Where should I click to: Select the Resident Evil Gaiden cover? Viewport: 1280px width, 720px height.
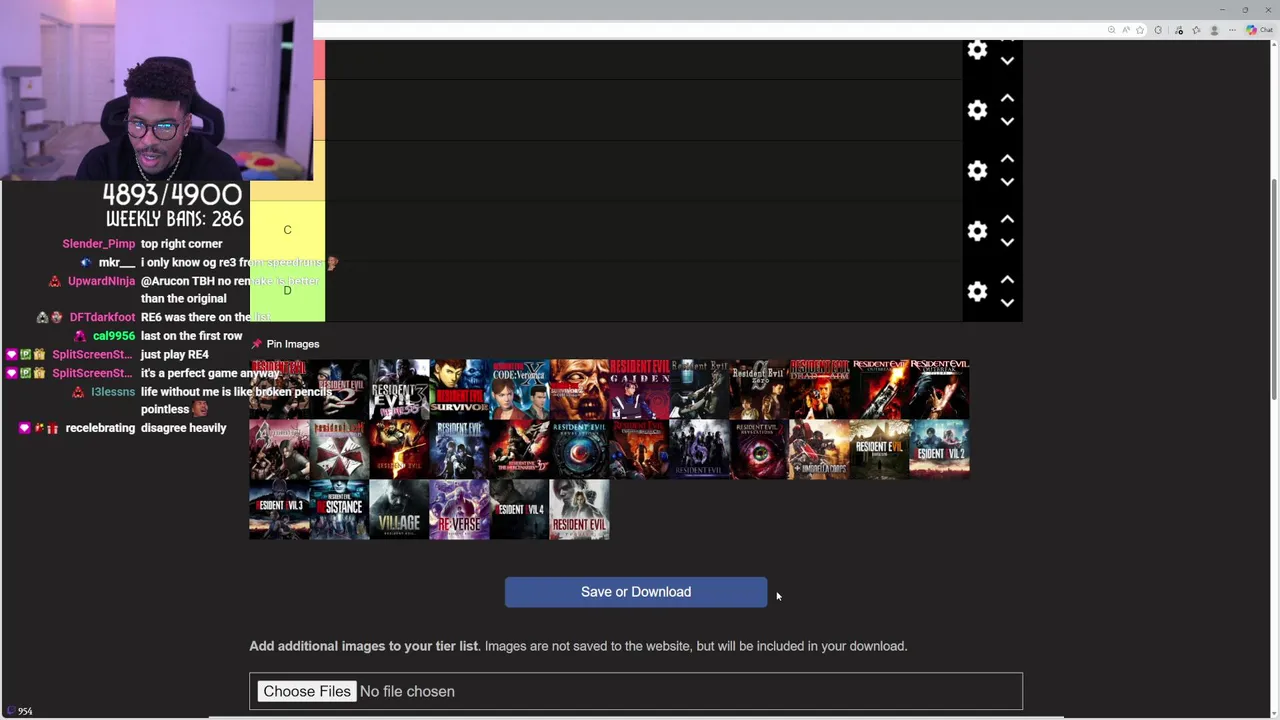tap(639, 389)
